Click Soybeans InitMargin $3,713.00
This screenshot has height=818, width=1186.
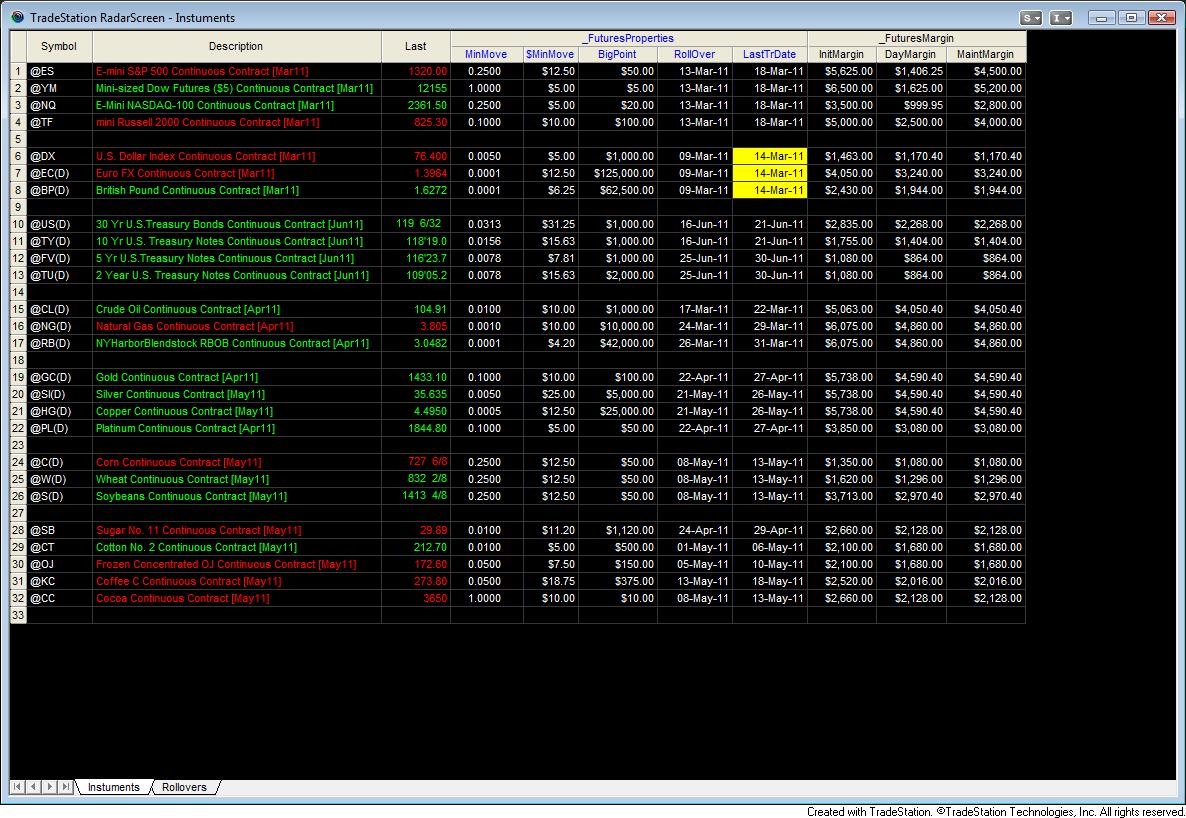(x=842, y=496)
